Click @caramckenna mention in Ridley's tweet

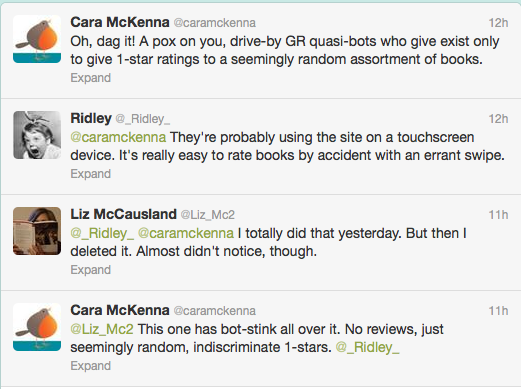118,137
